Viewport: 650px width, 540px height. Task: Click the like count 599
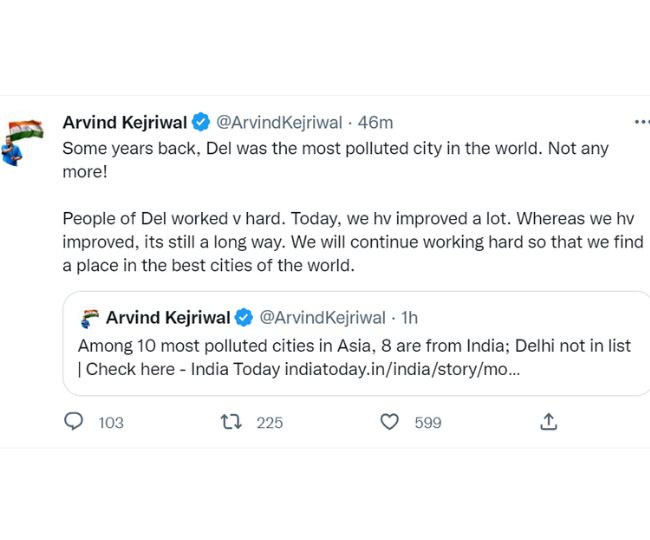[428, 423]
